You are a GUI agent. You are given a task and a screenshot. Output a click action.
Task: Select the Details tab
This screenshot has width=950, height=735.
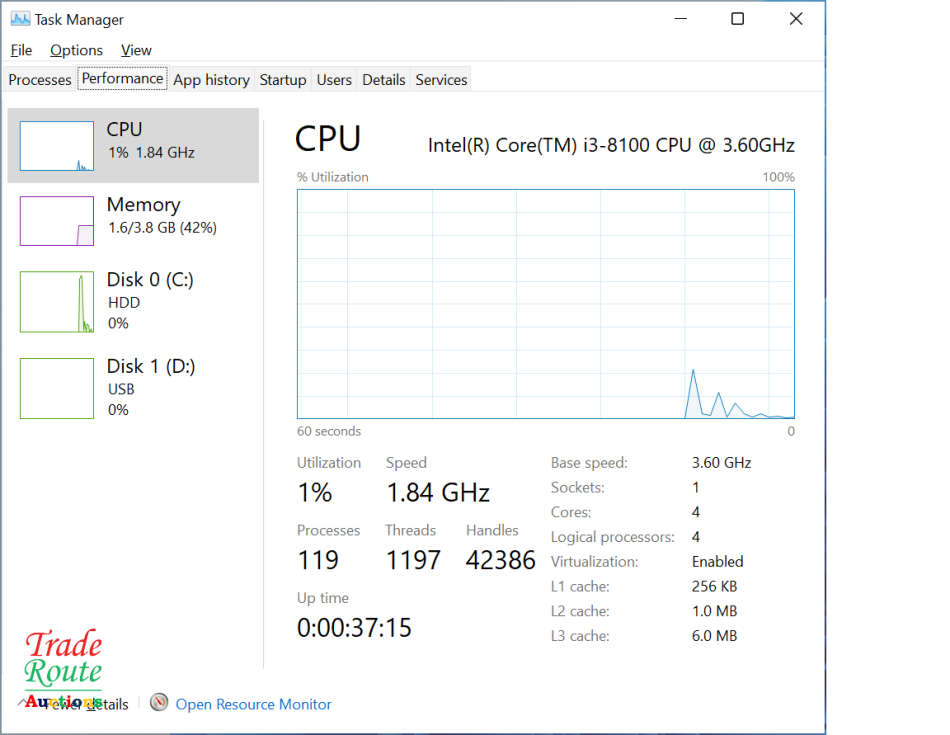coord(383,79)
